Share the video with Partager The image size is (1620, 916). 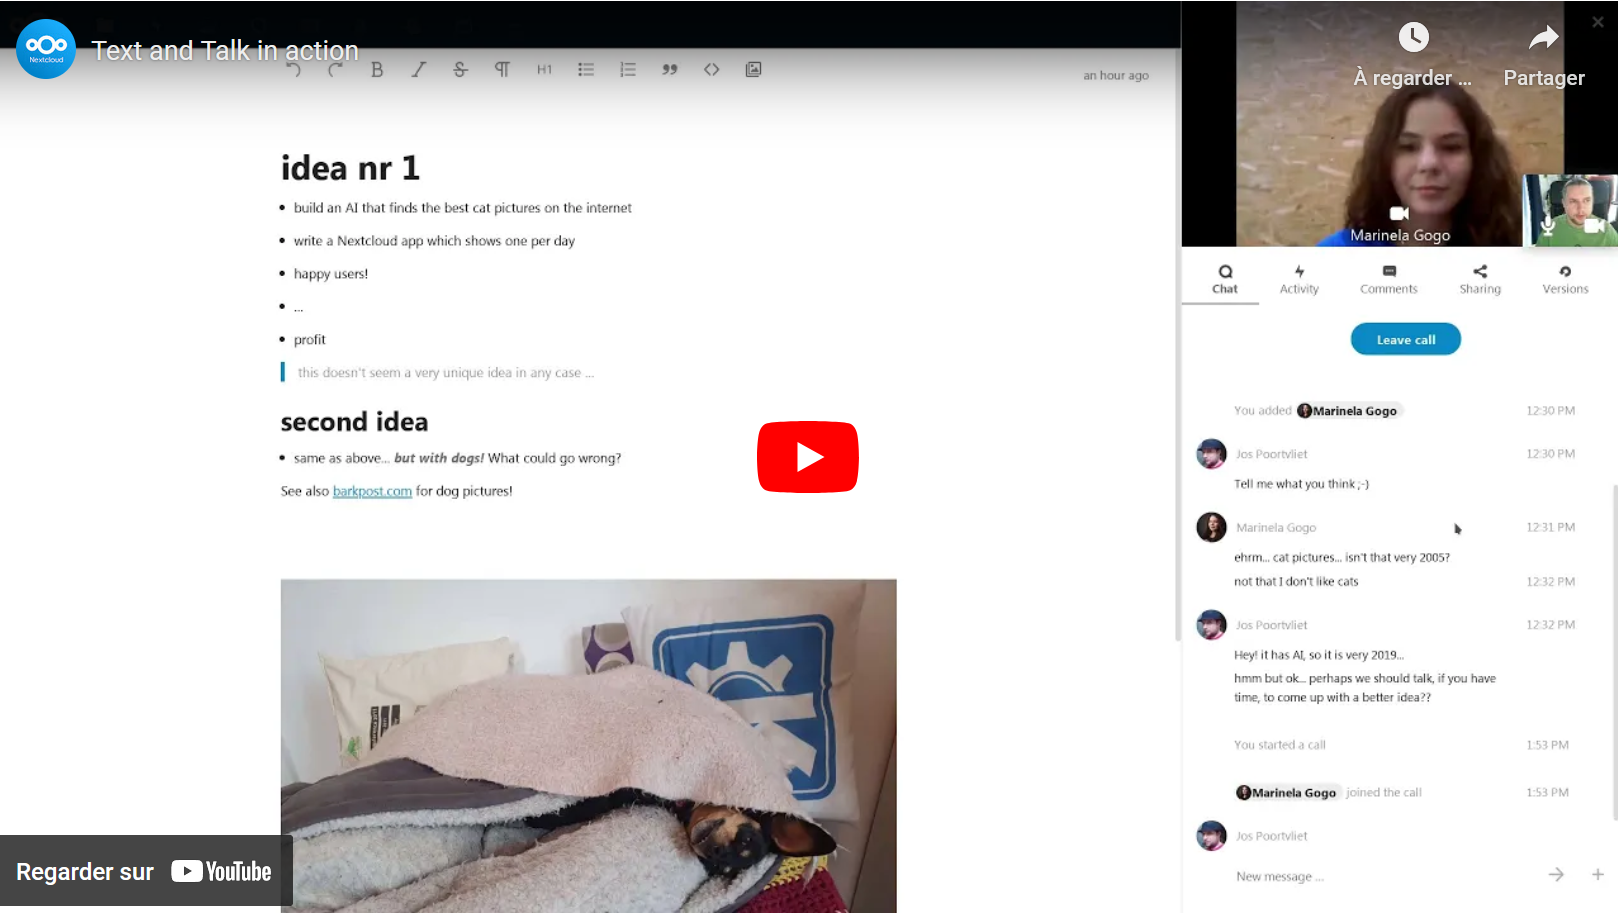point(1544,55)
